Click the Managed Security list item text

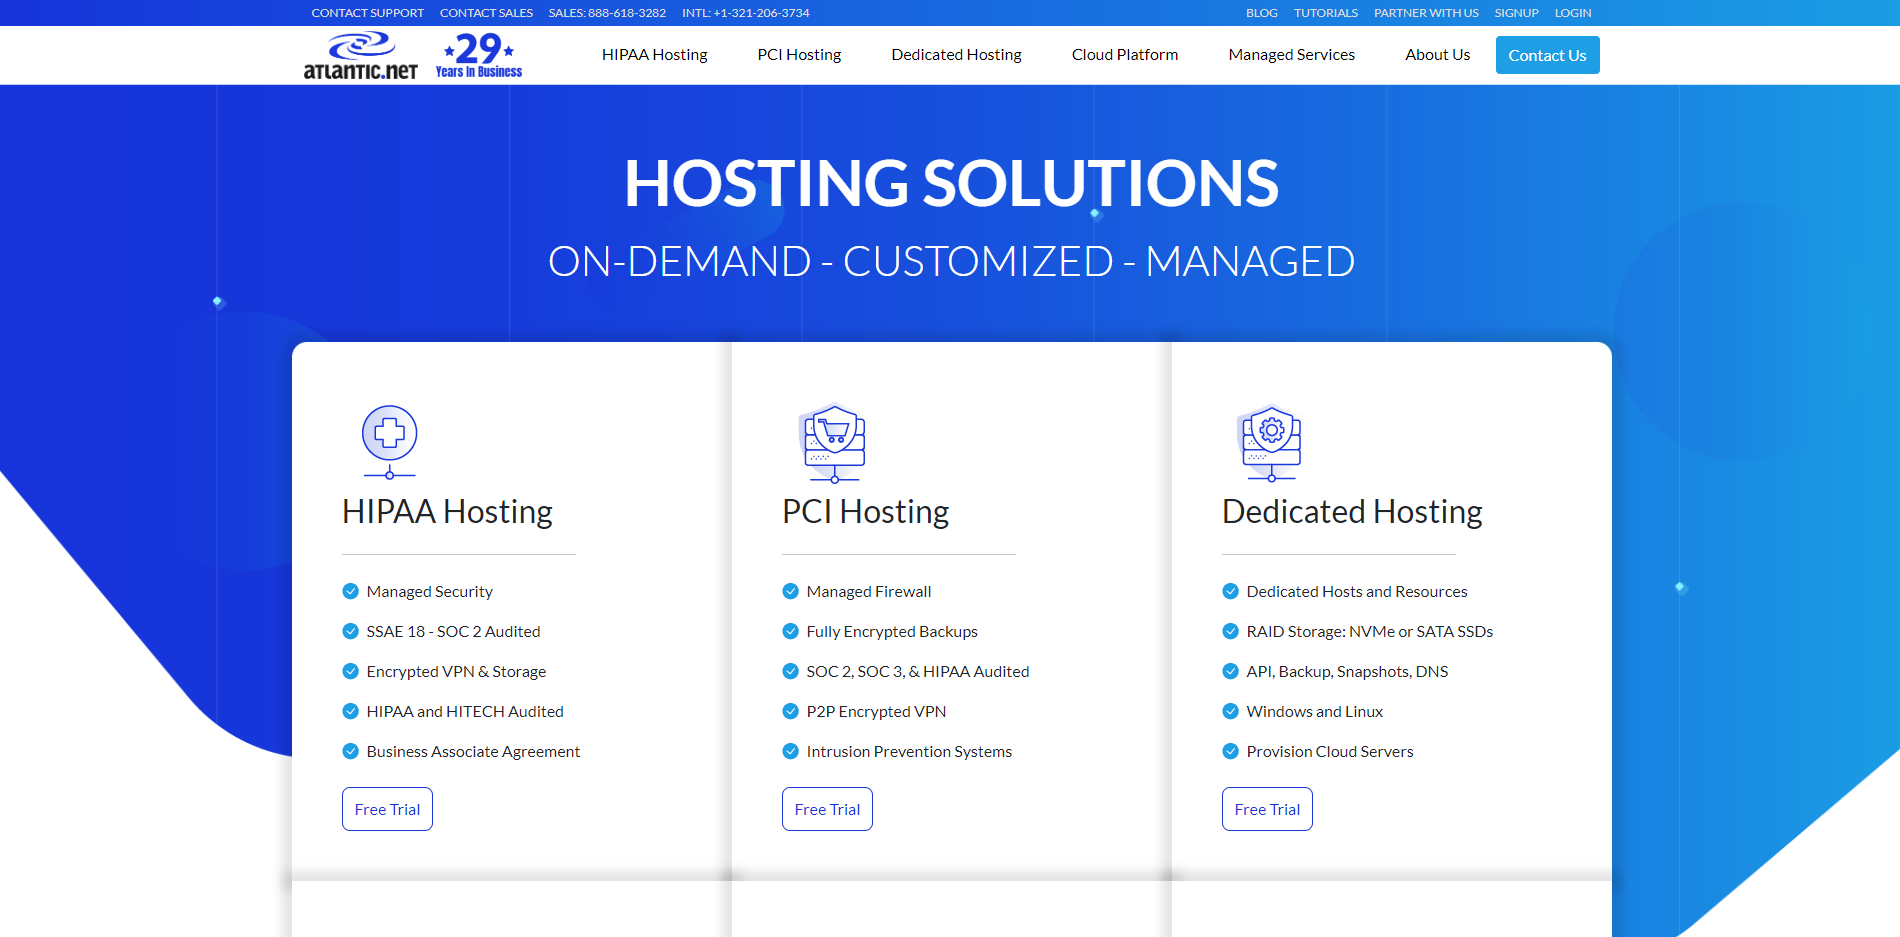tap(429, 592)
